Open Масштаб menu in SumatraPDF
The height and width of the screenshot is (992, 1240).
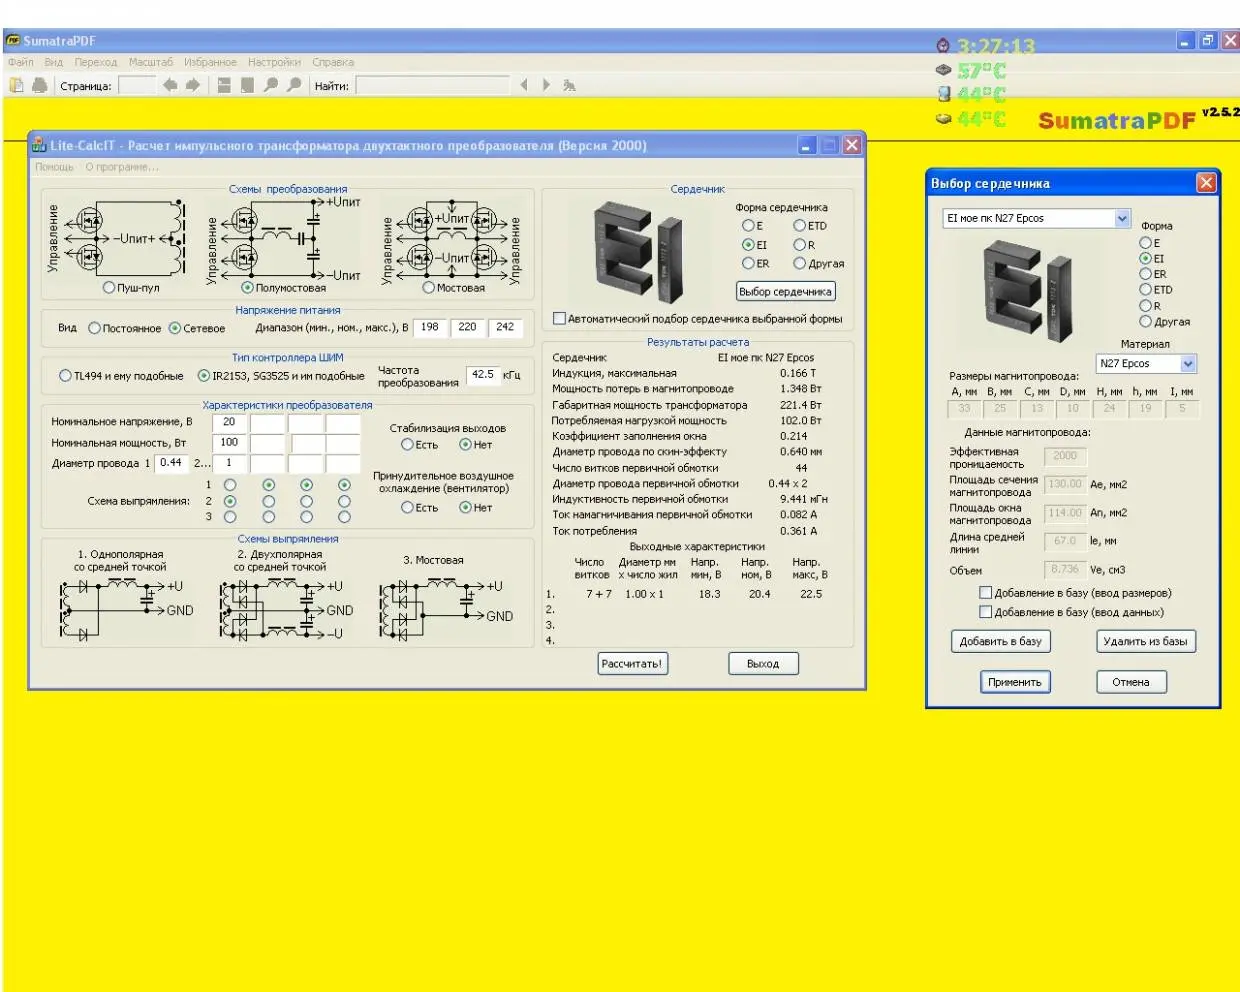point(151,62)
